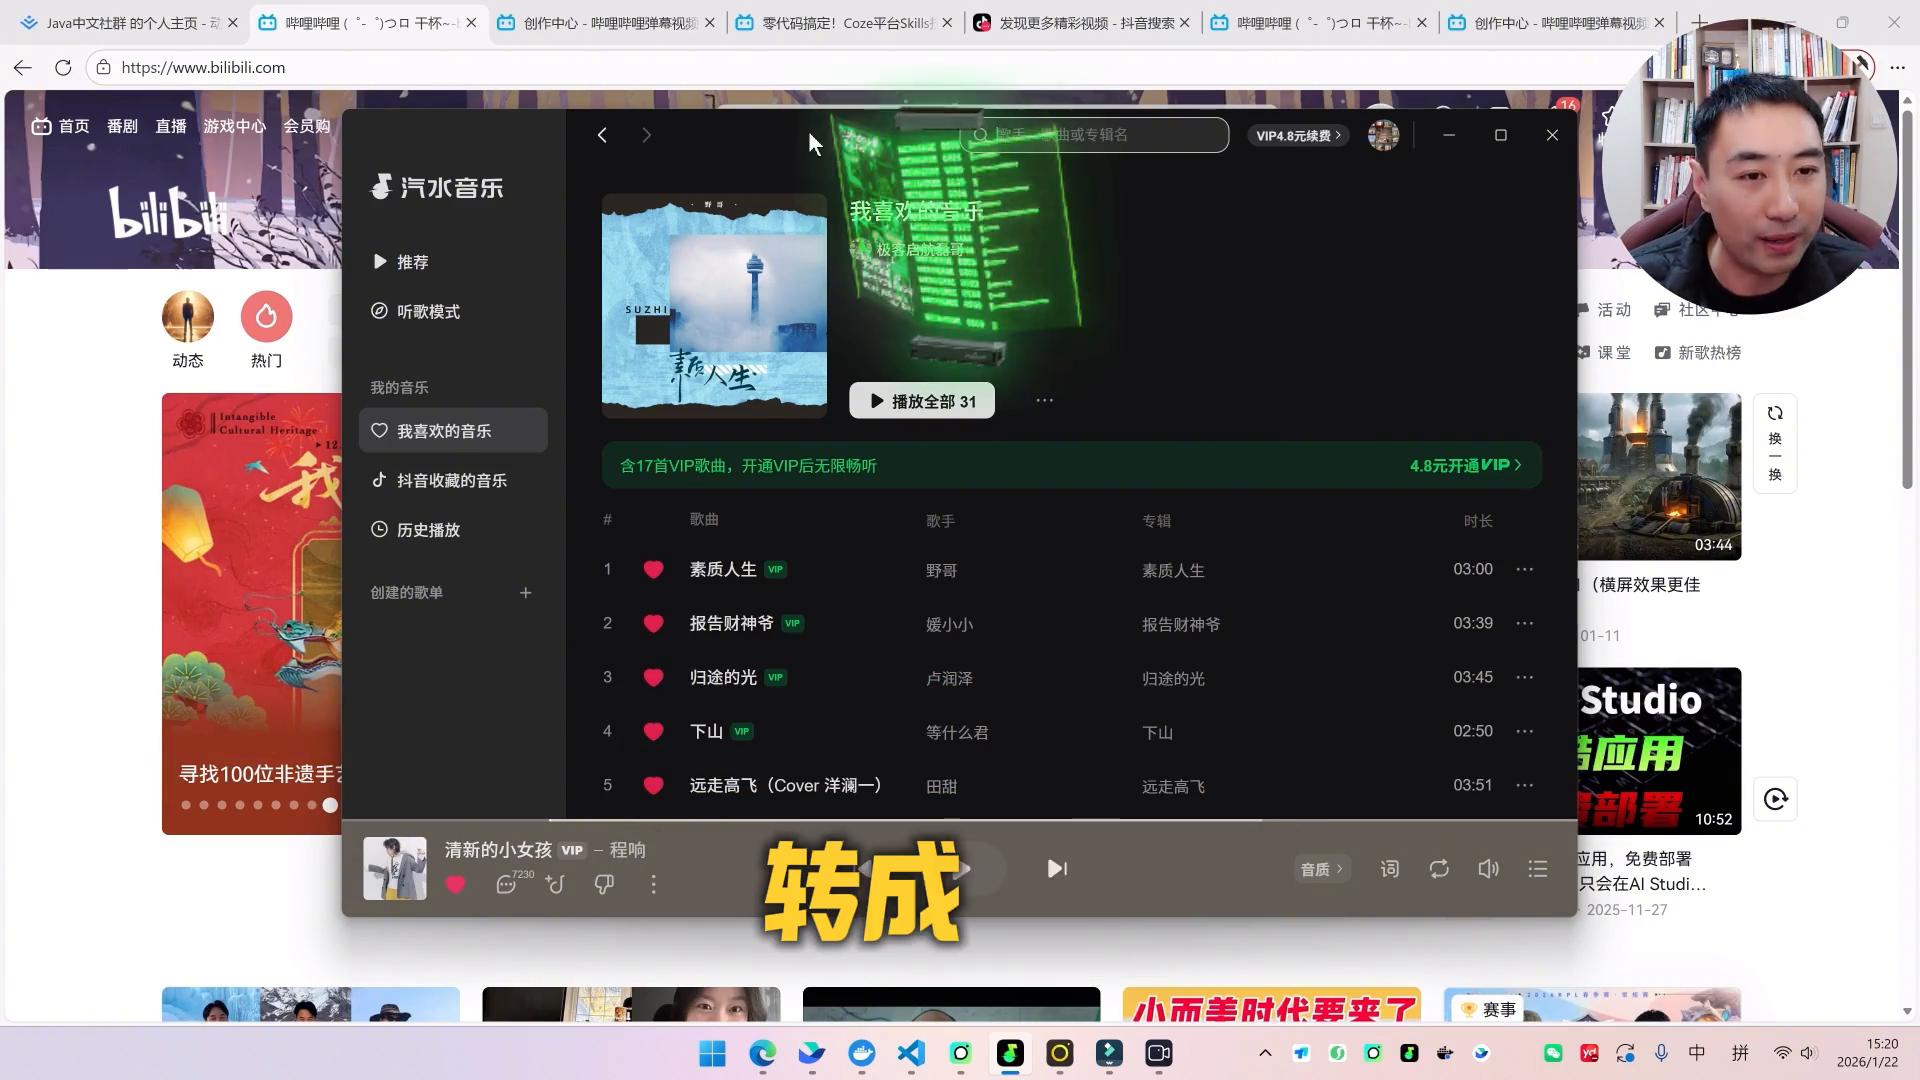Click the lyrics icon in player bar
Image resolution: width=1920 pixels, height=1080 pixels.
point(1390,869)
